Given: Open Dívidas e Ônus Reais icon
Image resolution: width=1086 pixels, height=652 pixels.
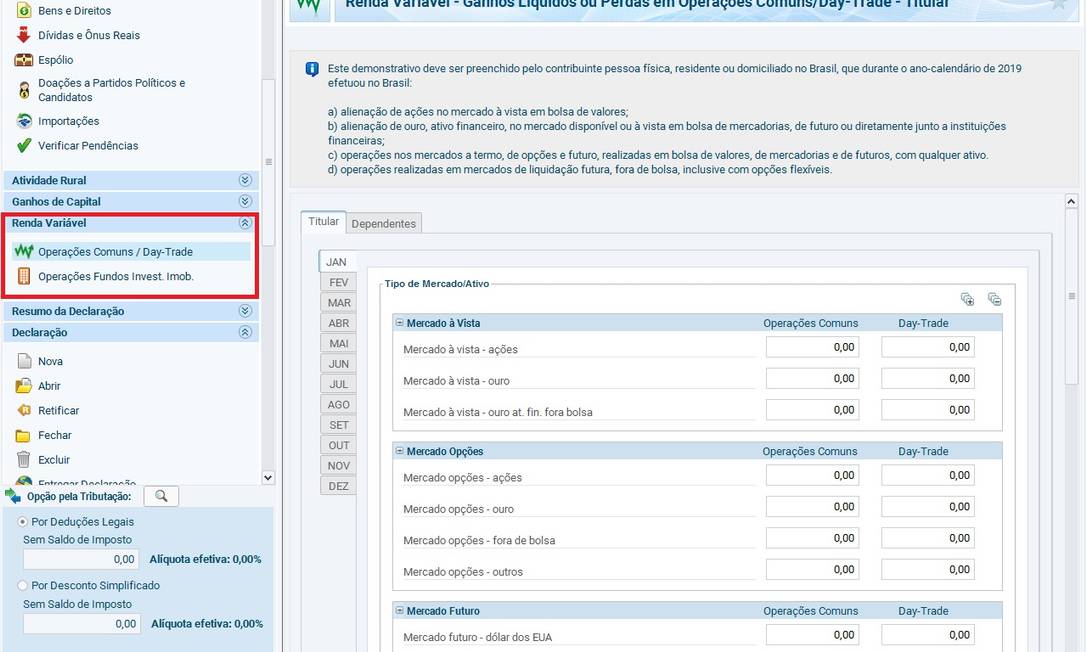Looking at the screenshot, I should 24,35.
